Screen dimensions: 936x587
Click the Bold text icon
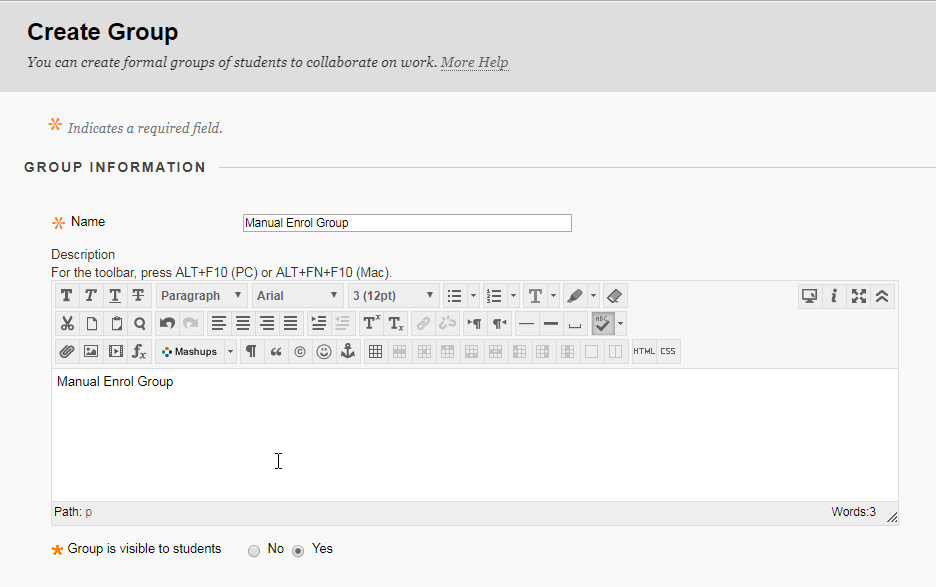point(67,296)
